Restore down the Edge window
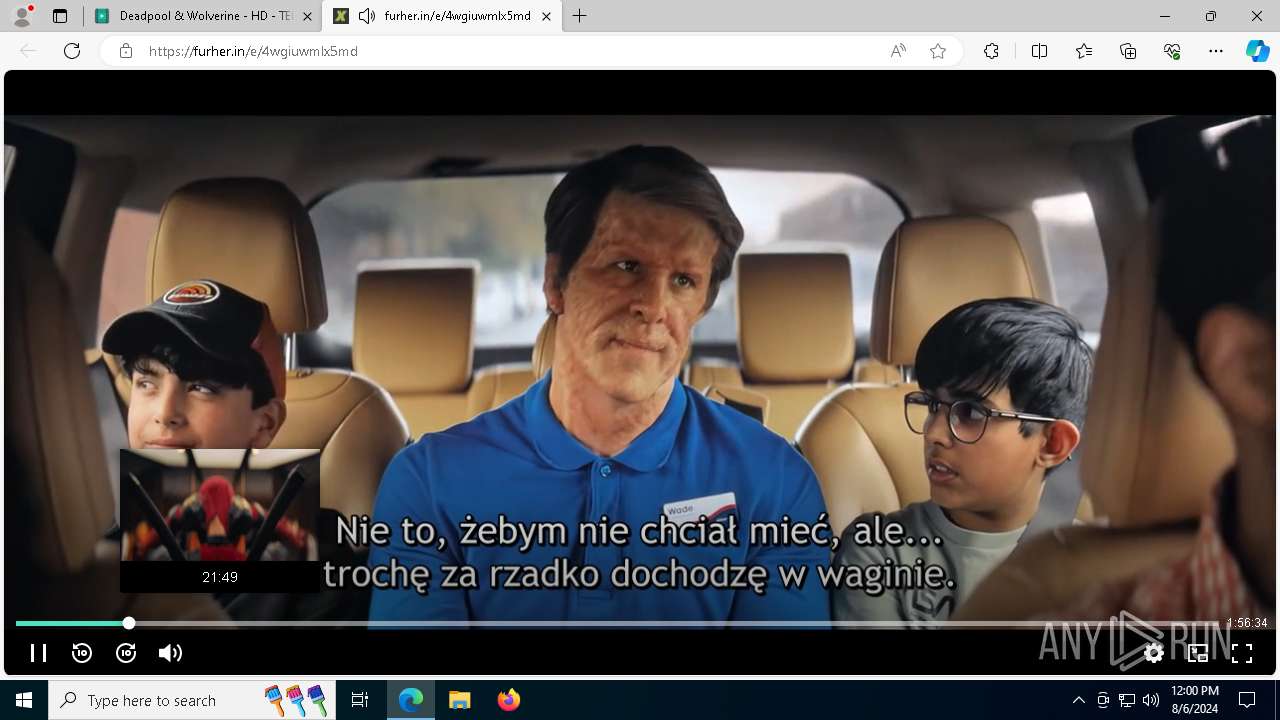 [x=1211, y=16]
